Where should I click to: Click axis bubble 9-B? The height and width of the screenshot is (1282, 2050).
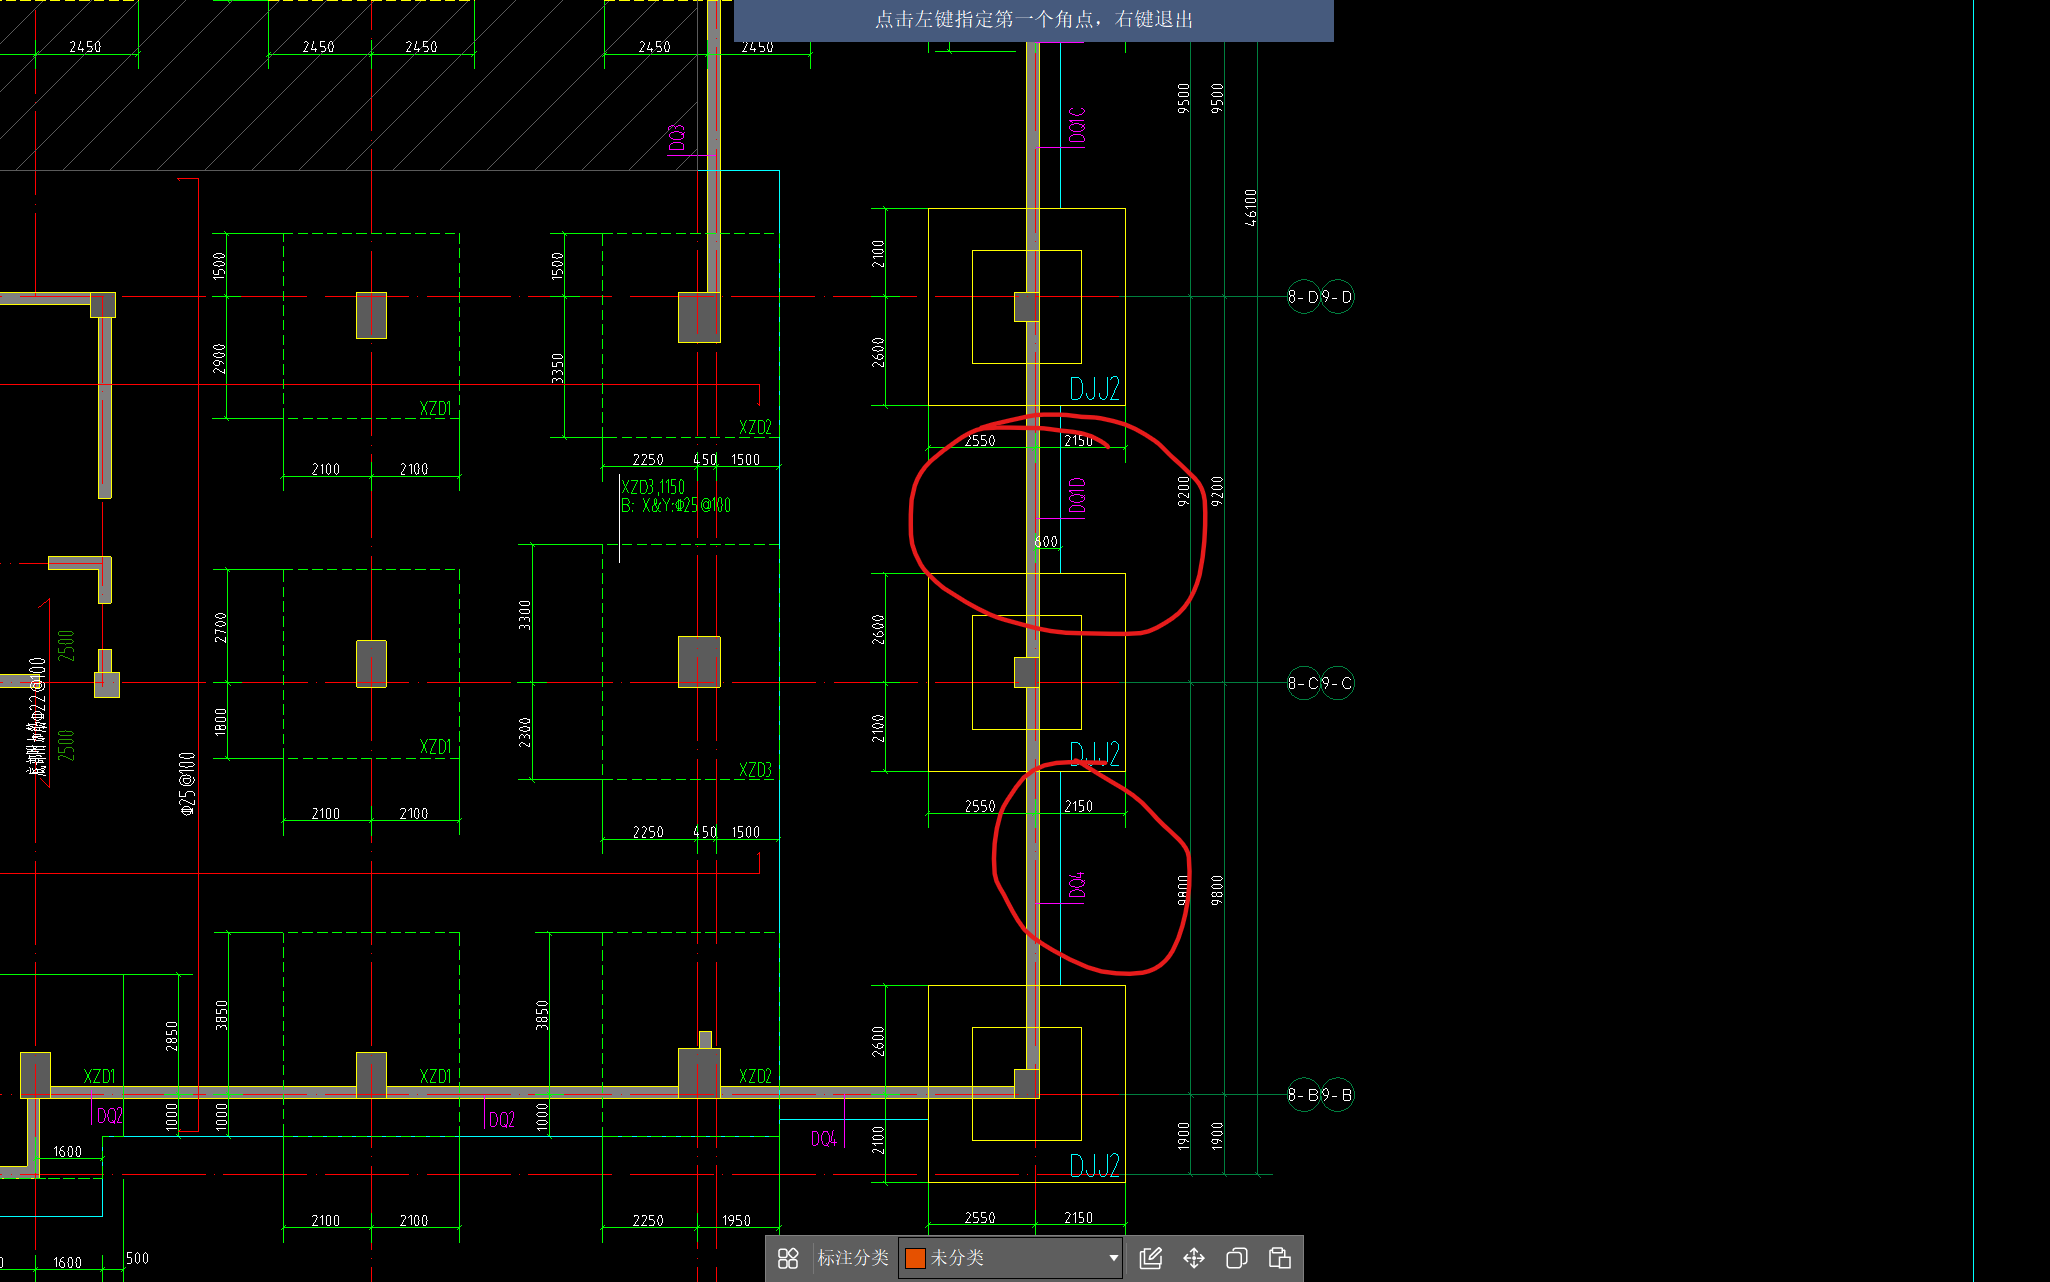click(1337, 1095)
